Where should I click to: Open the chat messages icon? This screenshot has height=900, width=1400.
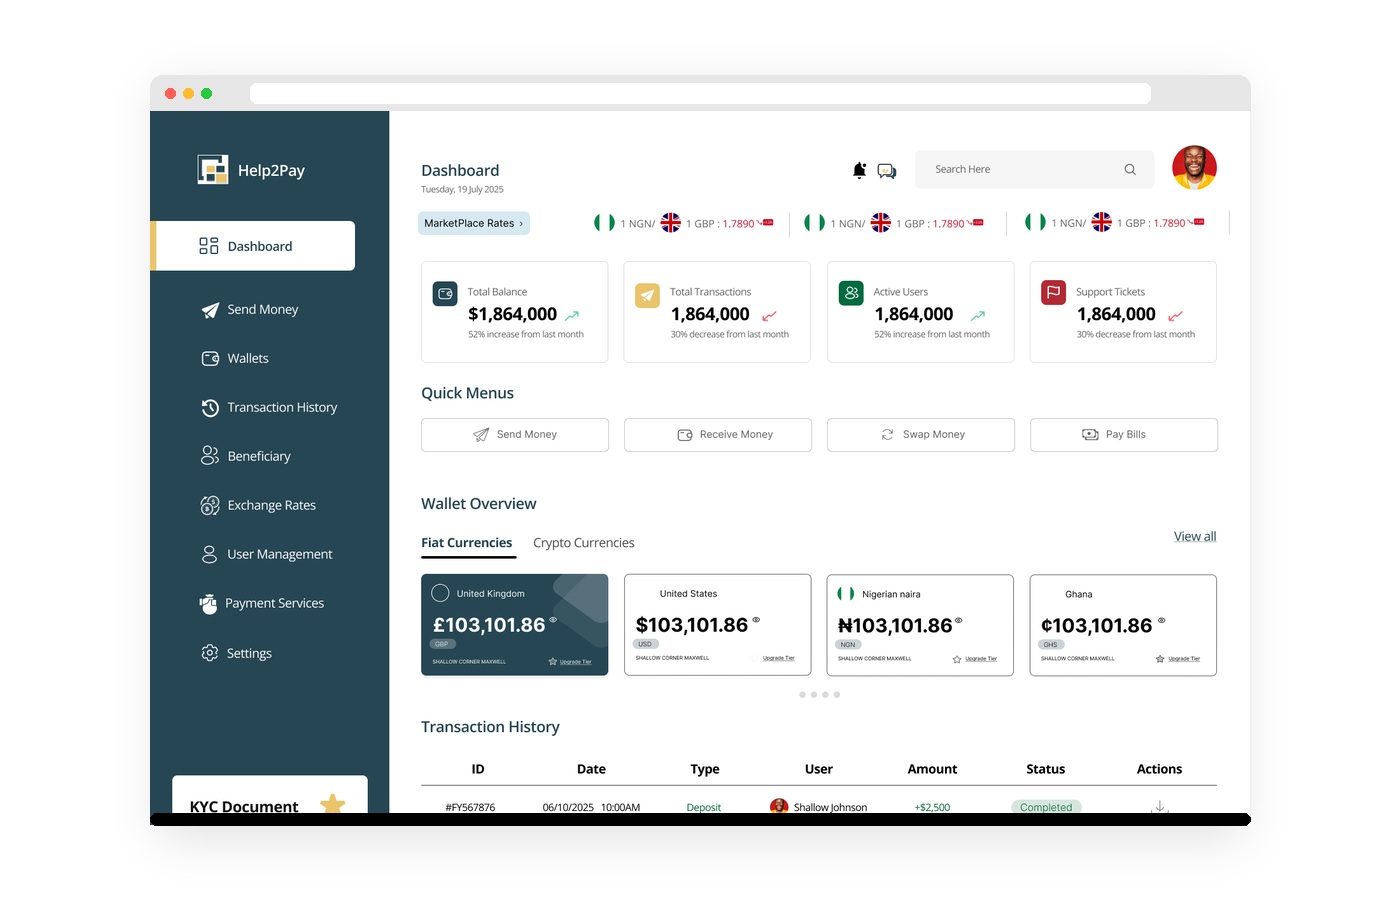coord(887,171)
